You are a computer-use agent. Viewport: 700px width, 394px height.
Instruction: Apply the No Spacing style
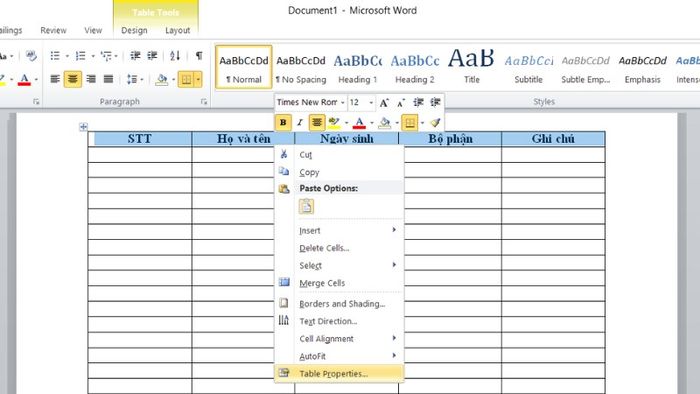click(x=301, y=67)
